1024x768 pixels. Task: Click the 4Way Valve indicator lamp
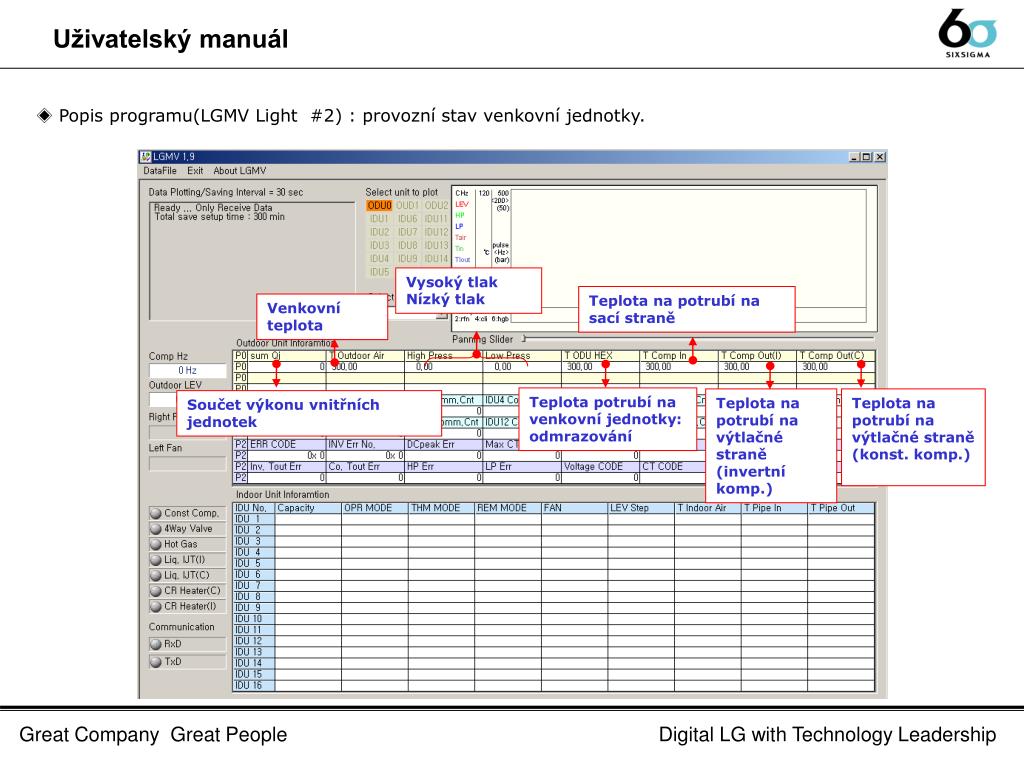pos(155,529)
